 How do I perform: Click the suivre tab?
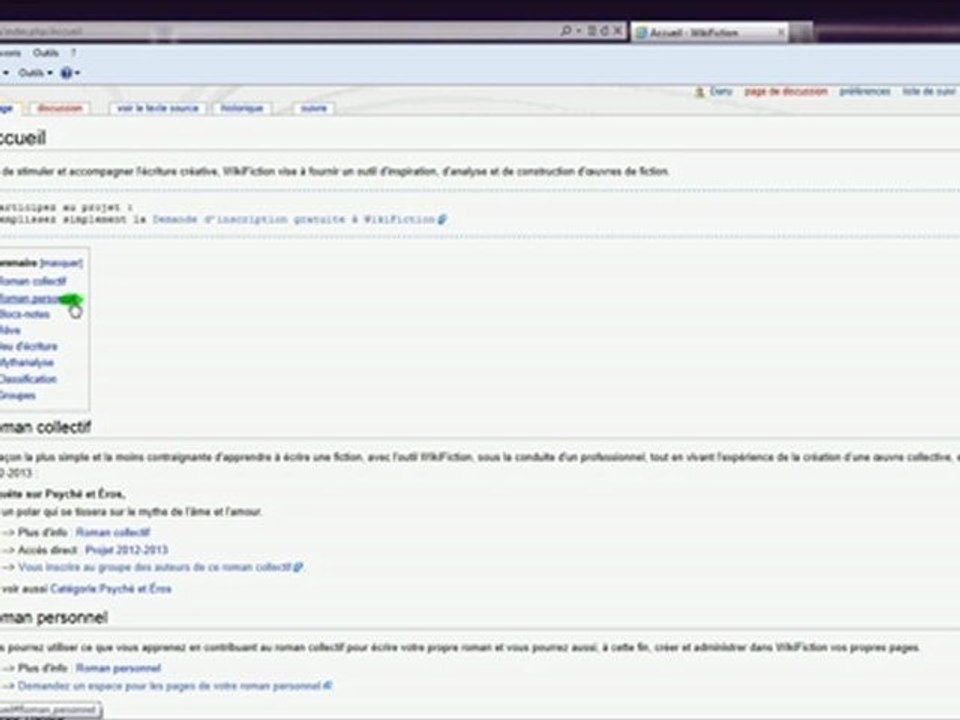[313, 108]
